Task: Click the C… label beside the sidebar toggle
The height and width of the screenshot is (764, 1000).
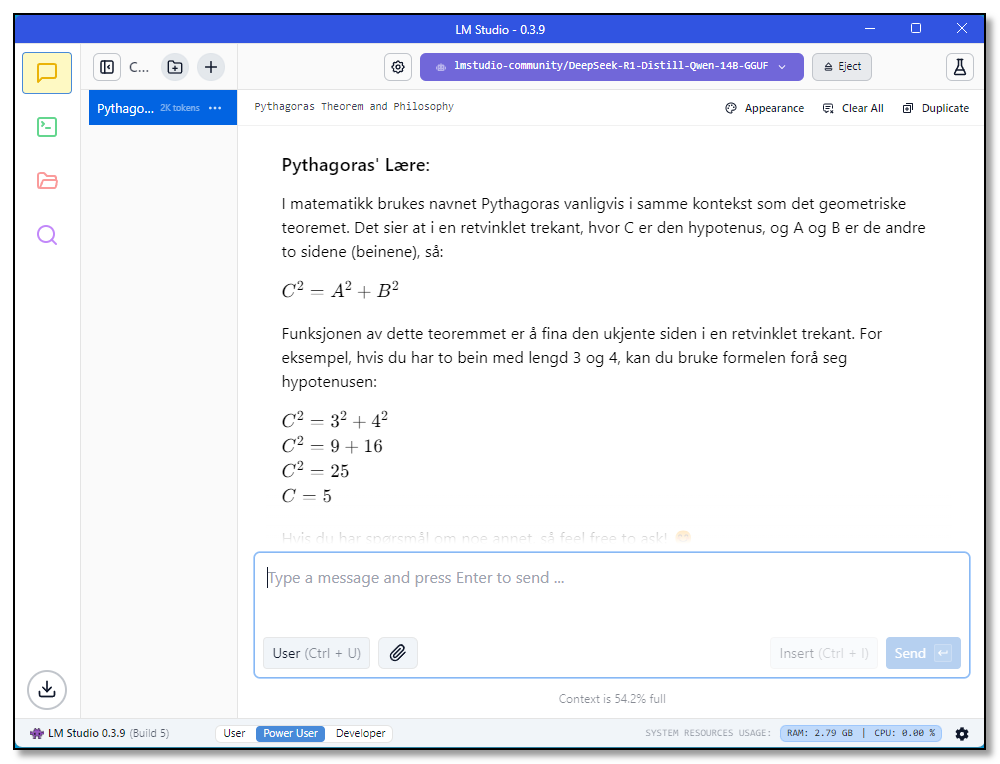Action: (139, 67)
